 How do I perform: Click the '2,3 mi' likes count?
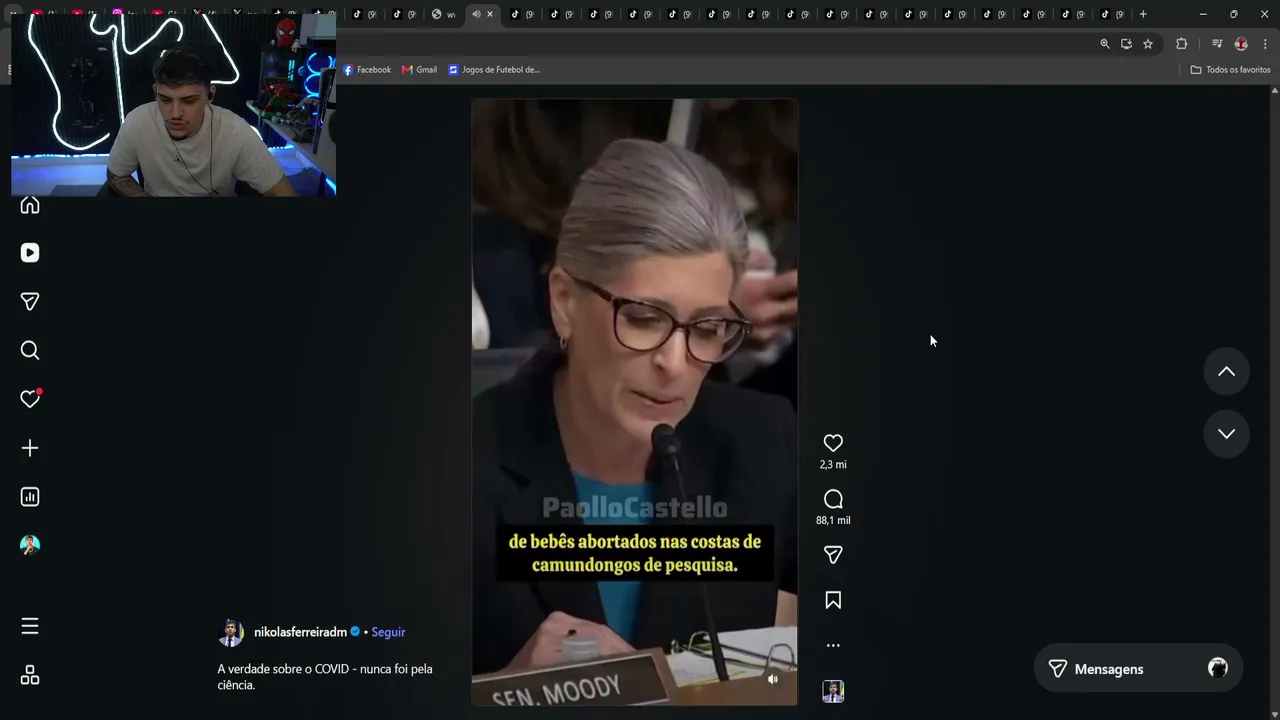point(833,465)
